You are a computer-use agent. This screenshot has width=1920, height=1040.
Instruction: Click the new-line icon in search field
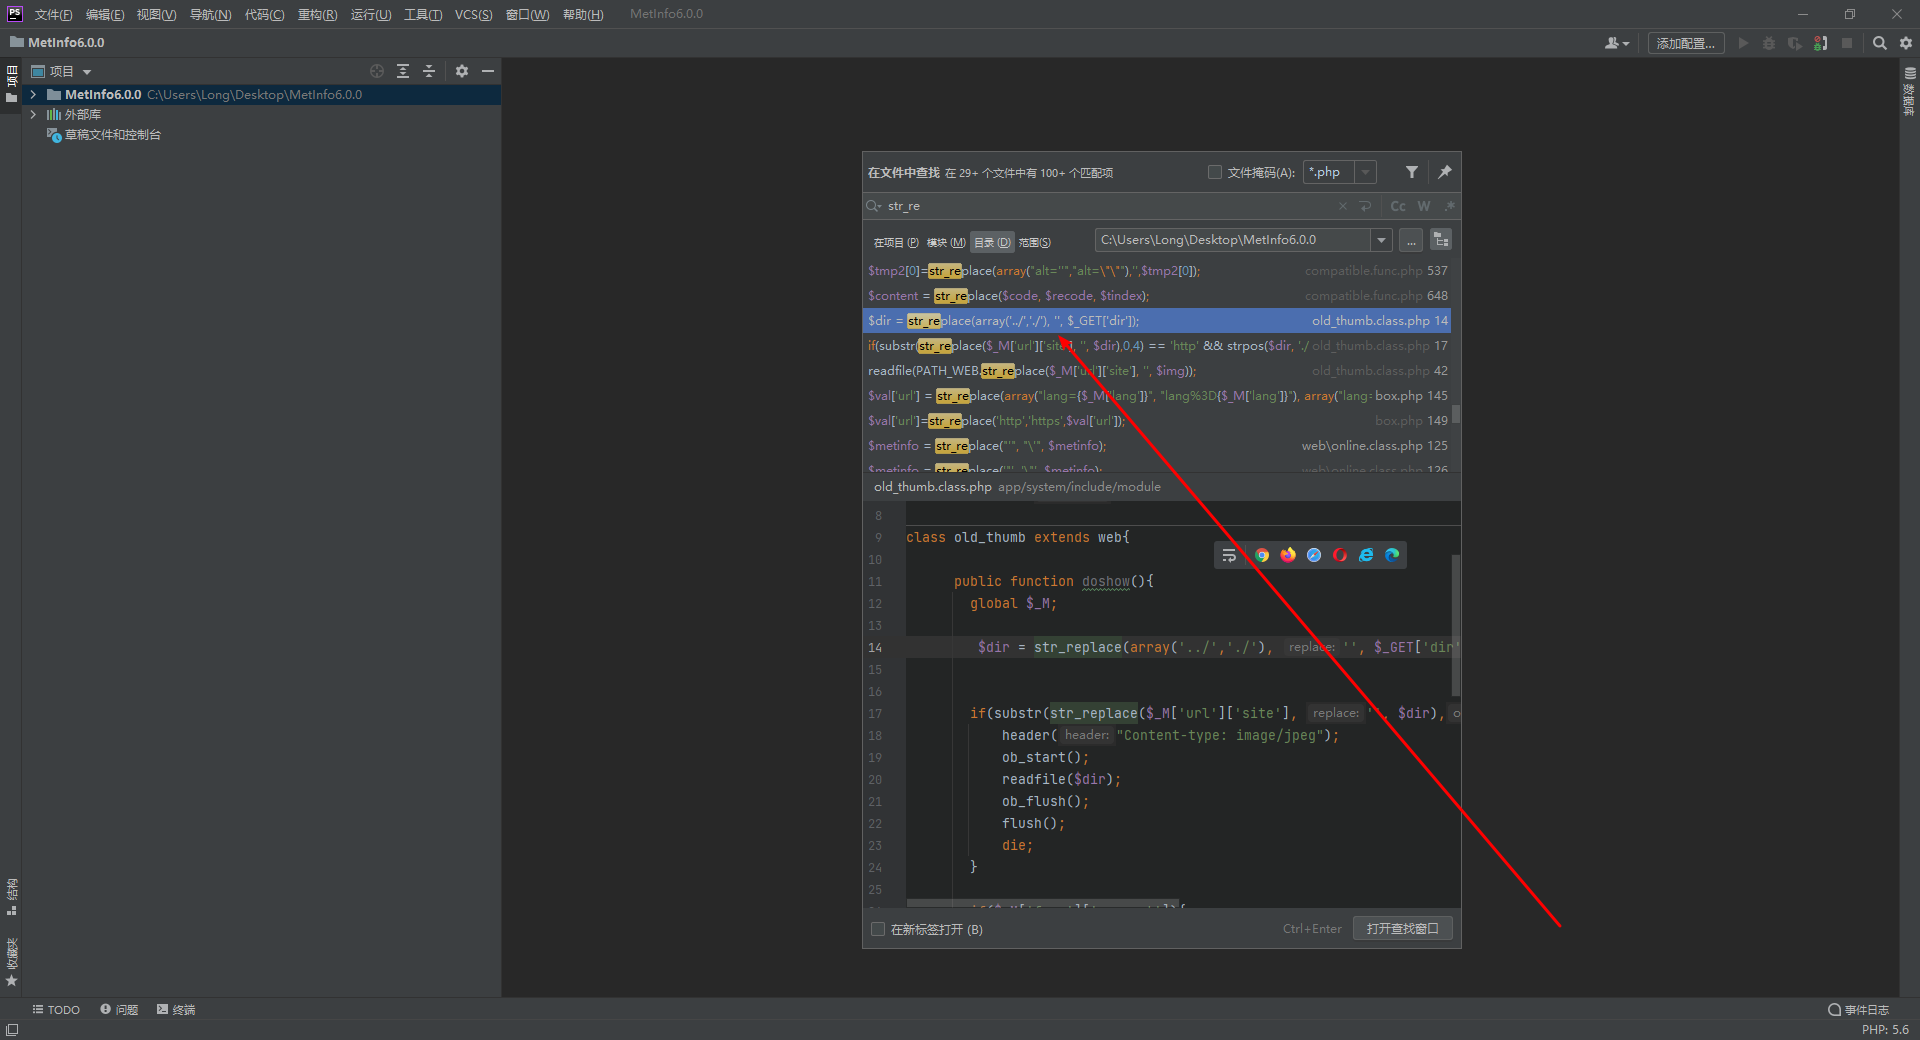coord(1366,206)
